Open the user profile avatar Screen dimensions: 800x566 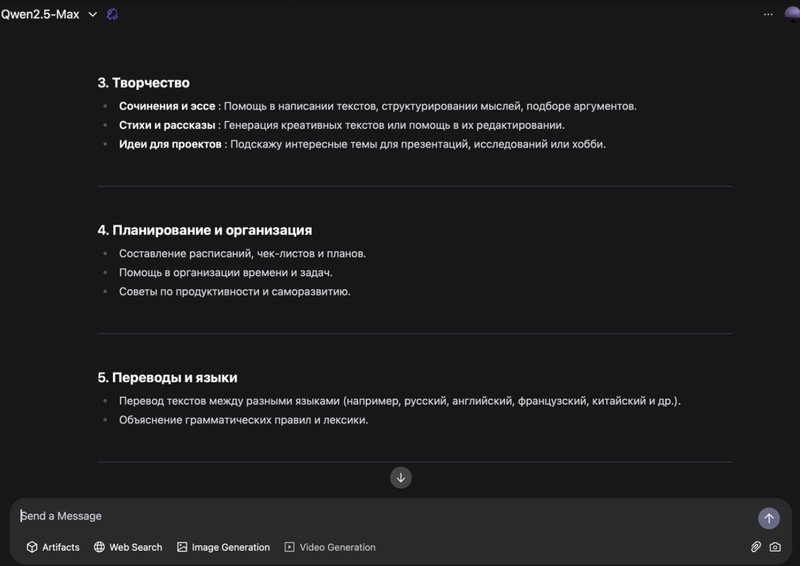coord(791,14)
